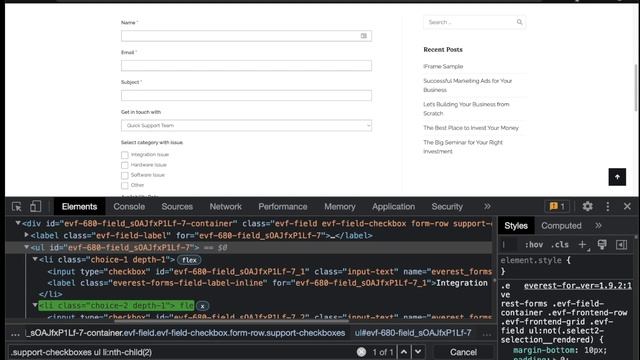Toggle the .cls element classes button
The width and height of the screenshot is (640, 360).
tap(560, 245)
